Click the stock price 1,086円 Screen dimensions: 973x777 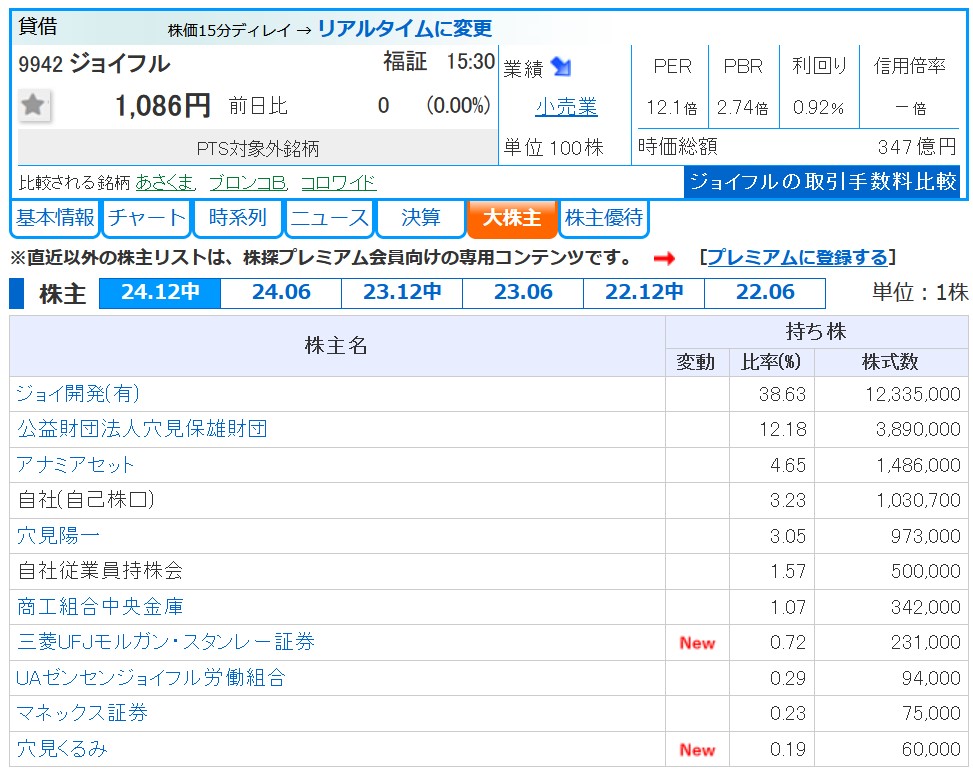coord(163,106)
